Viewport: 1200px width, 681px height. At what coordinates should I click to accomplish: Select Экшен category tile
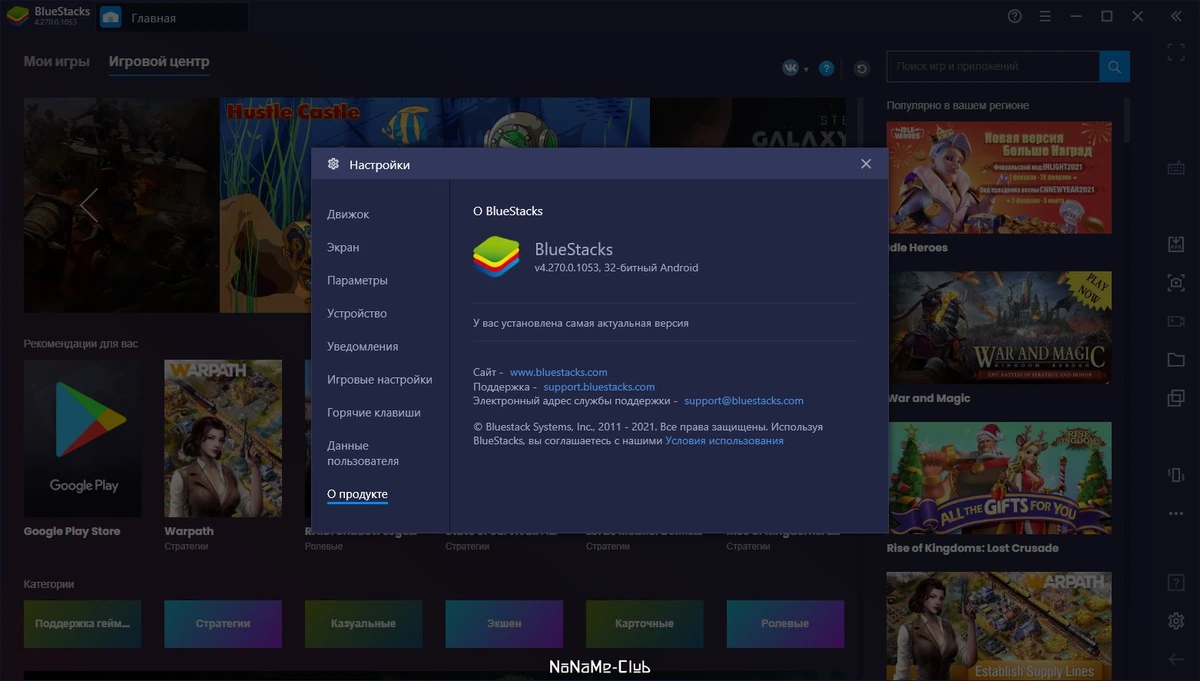pyautogui.click(x=504, y=623)
